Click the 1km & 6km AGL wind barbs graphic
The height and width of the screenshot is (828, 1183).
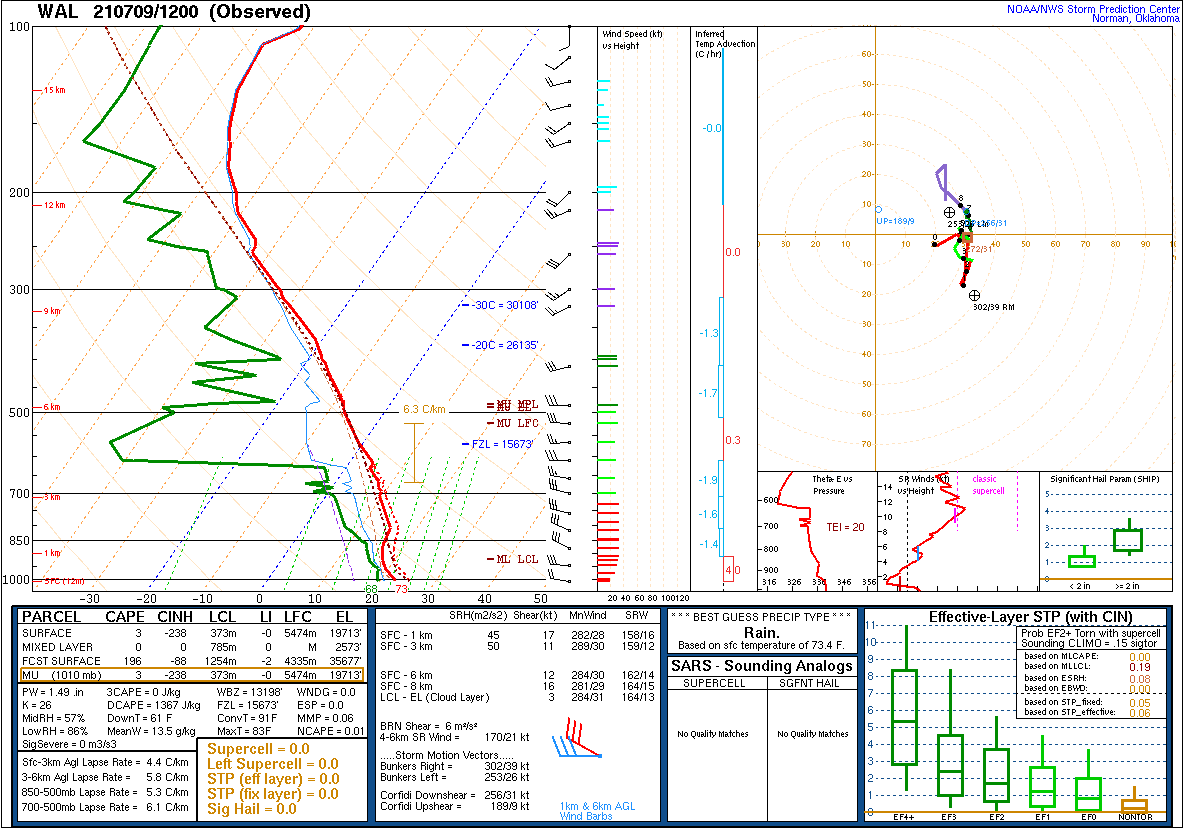pyautogui.click(x=576, y=738)
